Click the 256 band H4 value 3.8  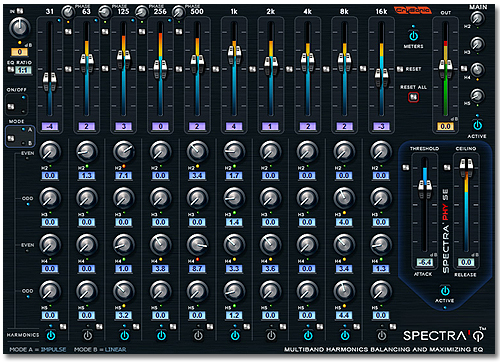pyautogui.click(x=160, y=269)
